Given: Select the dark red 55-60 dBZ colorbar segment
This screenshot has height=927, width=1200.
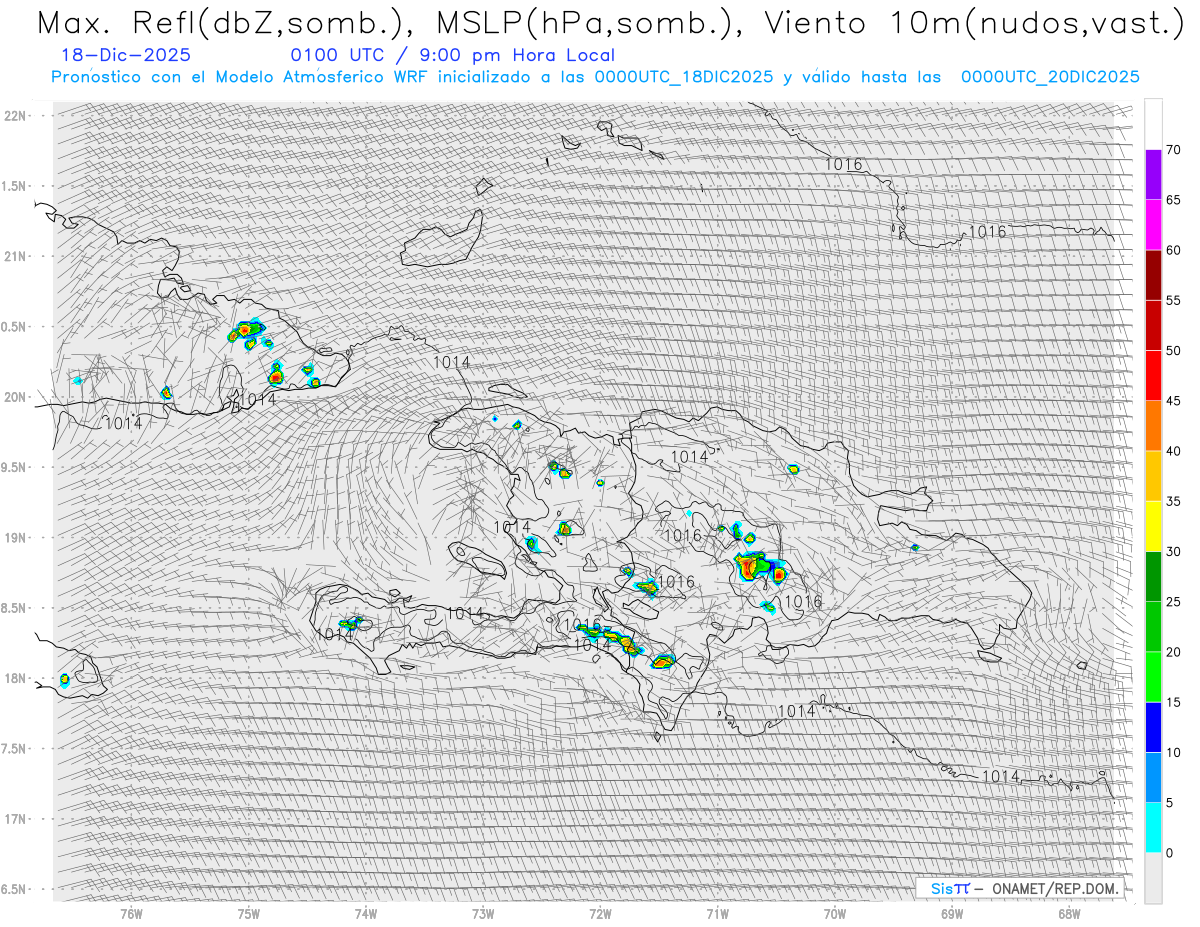Looking at the screenshot, I should click(x=1153, y=275).
